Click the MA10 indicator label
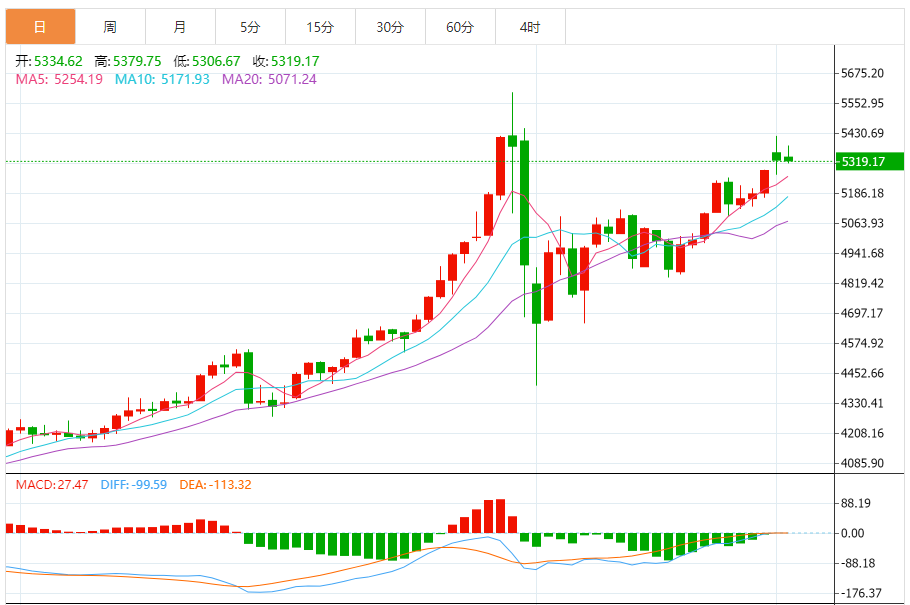Viewport: 910px width, 605px height. [x=162, y=80]
